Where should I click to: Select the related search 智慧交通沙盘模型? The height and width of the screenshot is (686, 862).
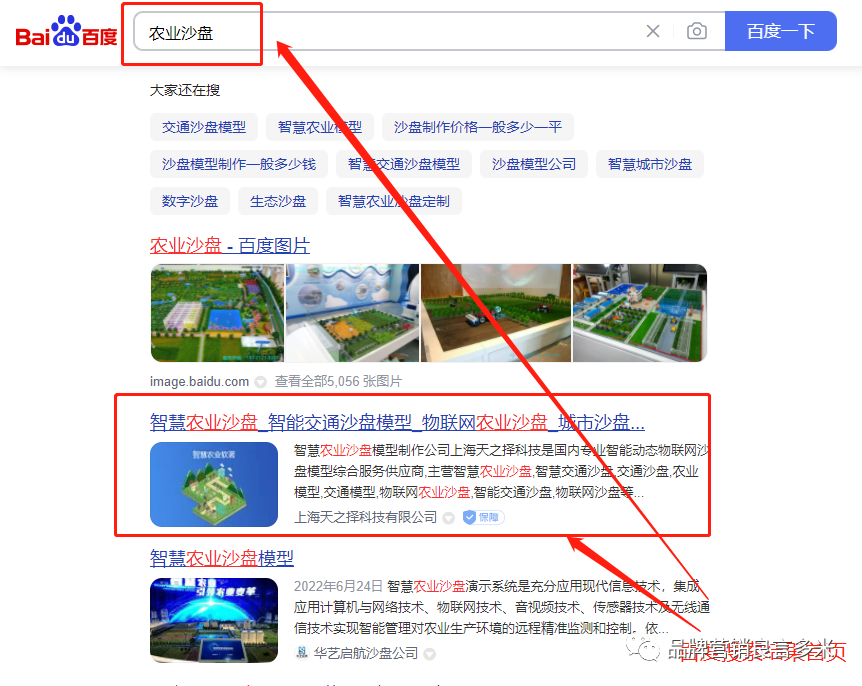pos(404,164)
